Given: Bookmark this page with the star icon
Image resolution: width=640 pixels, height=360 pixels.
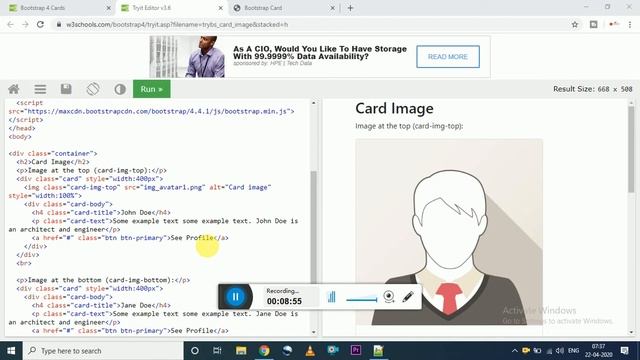Looking at the screenshot, I should (575, 24).
